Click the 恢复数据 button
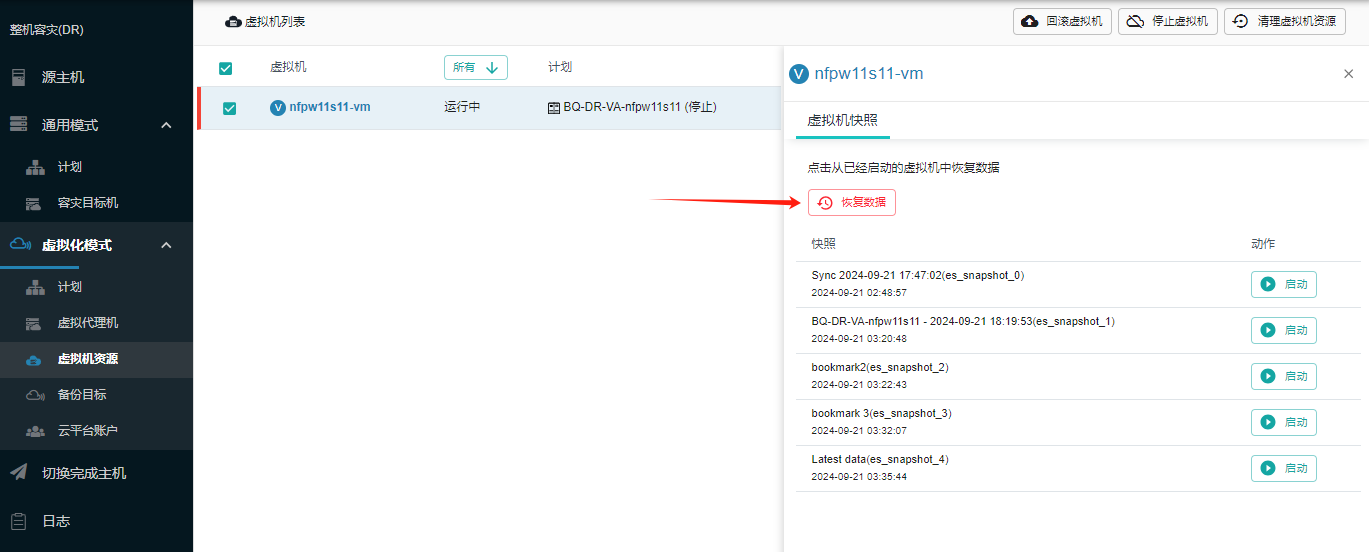The width and height of the screenshot is (1369, 552). point(852,203)
